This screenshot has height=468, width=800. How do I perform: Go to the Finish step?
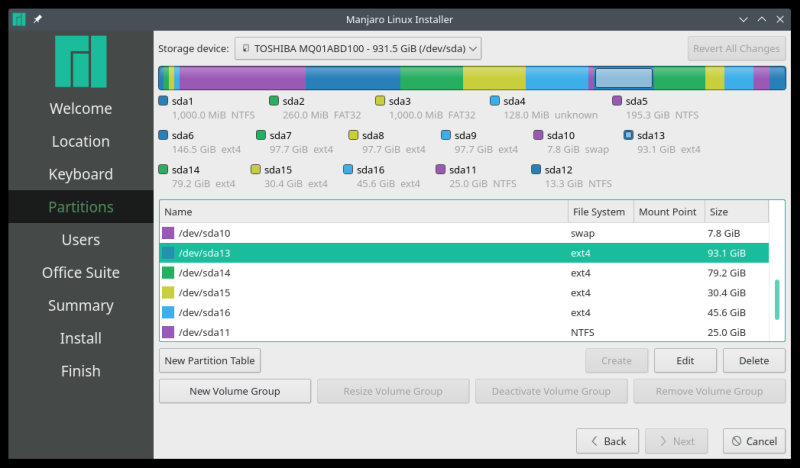point(81,371)
